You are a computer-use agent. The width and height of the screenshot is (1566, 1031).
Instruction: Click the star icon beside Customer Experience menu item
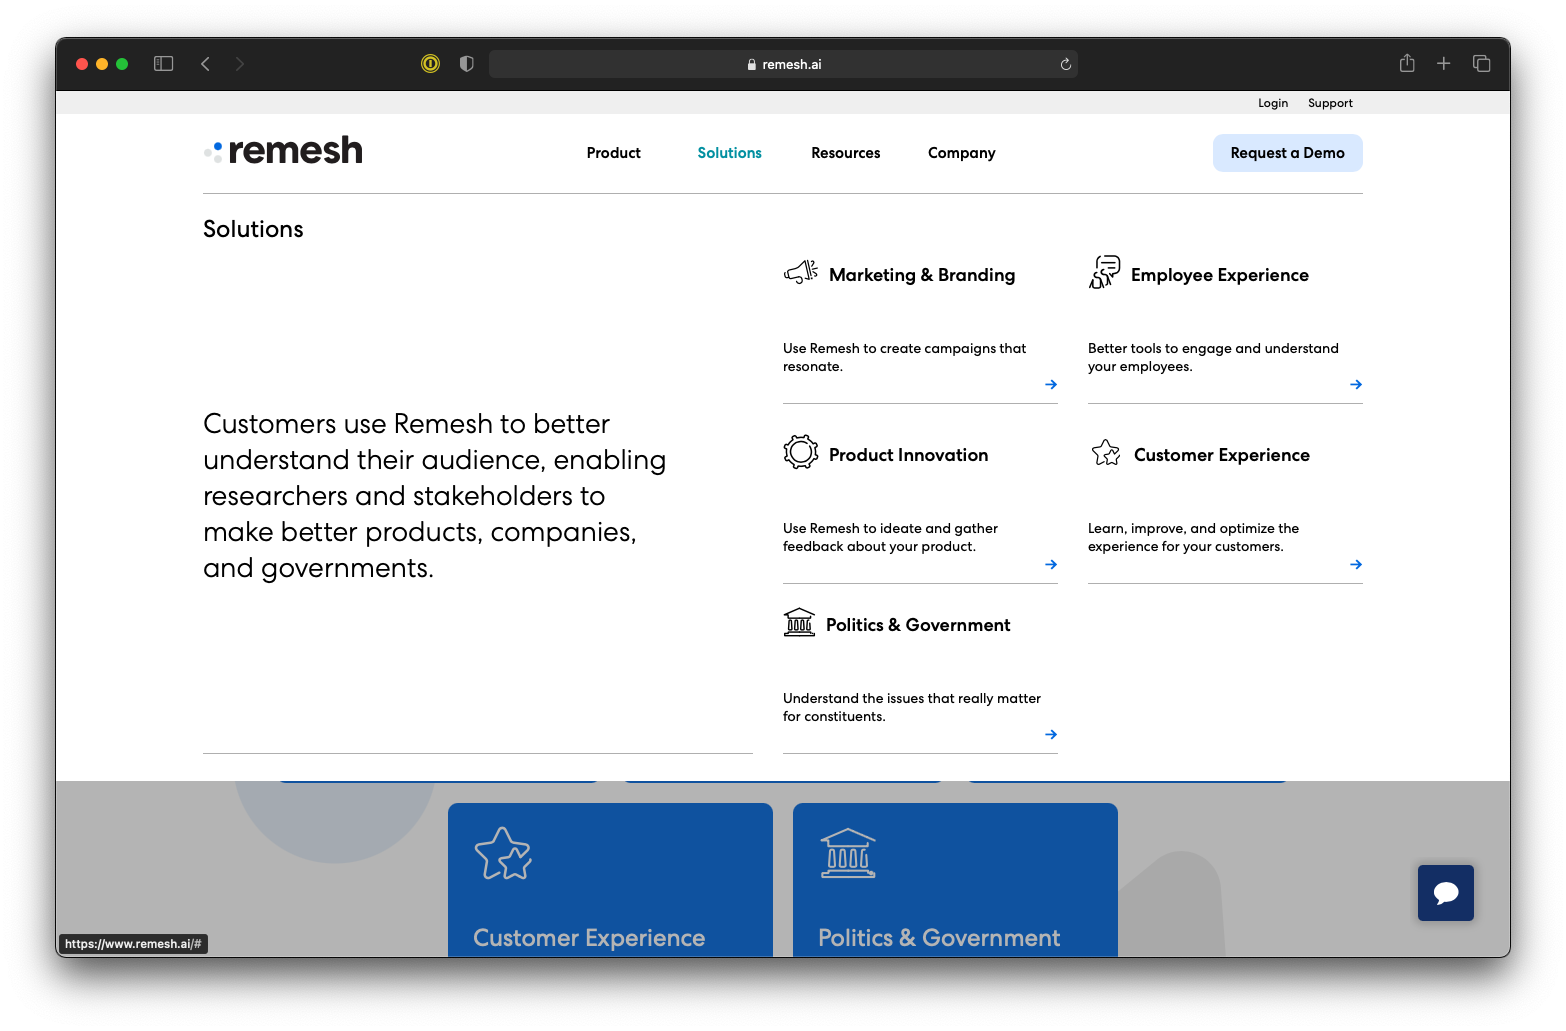(1106, 453)
